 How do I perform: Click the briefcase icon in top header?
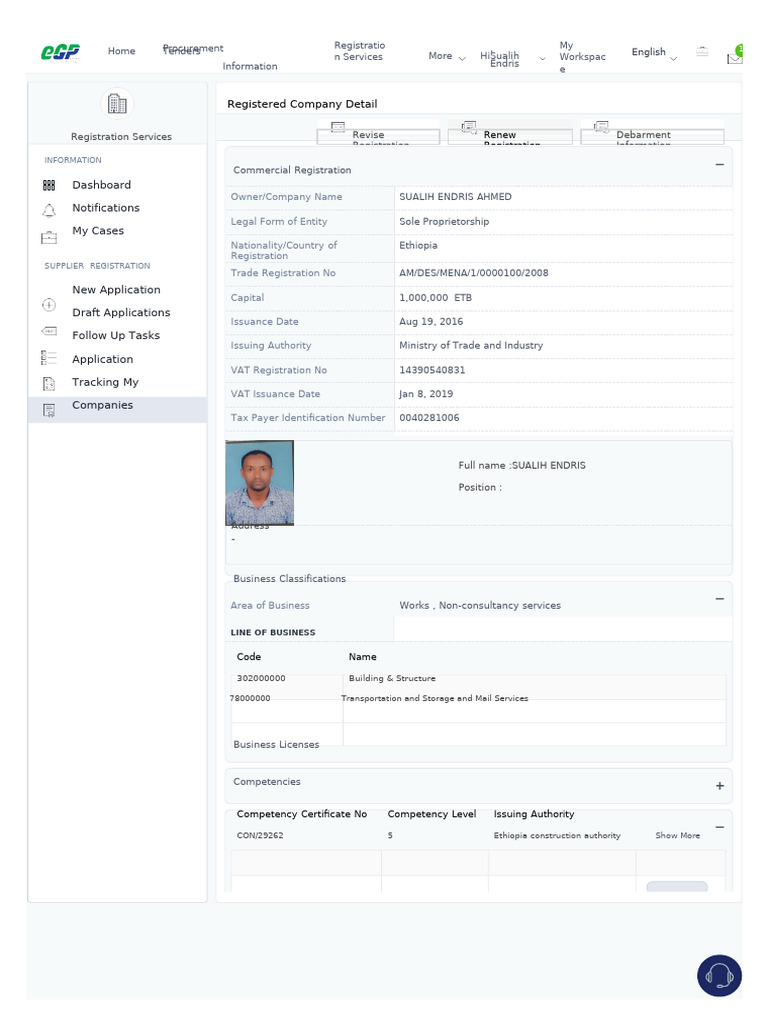702,52
